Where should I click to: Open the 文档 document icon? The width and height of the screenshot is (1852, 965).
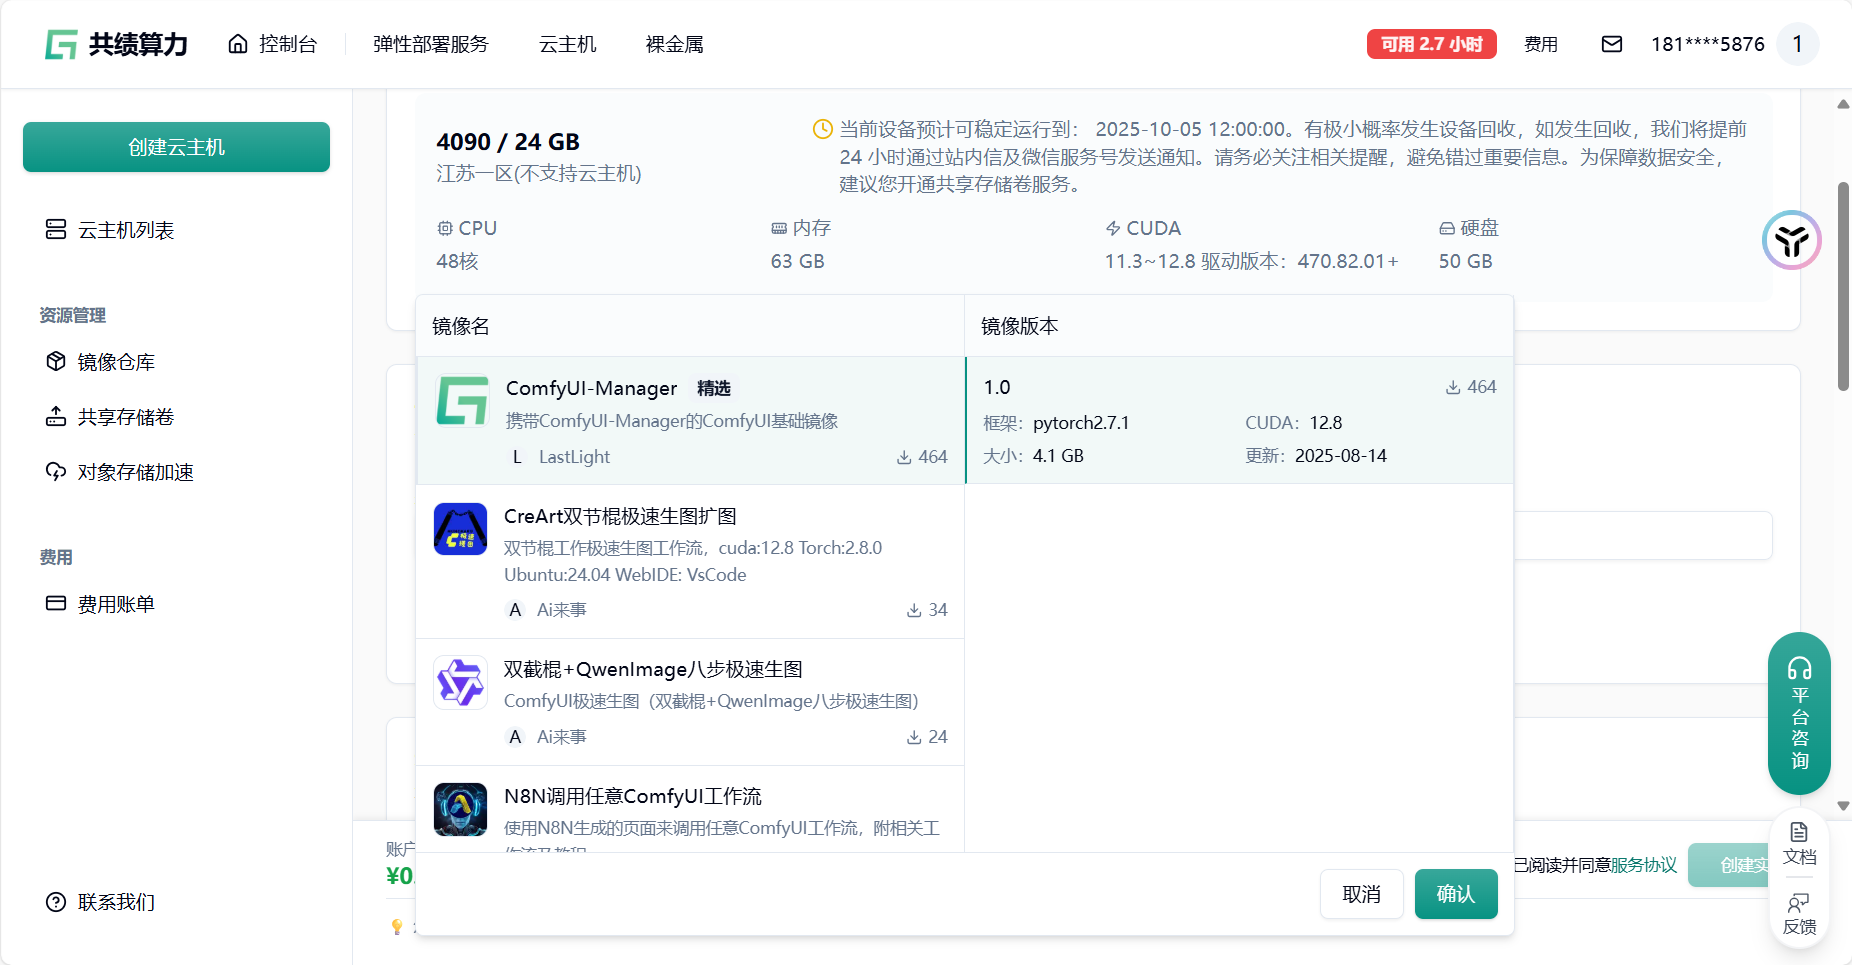[1799, 843]
